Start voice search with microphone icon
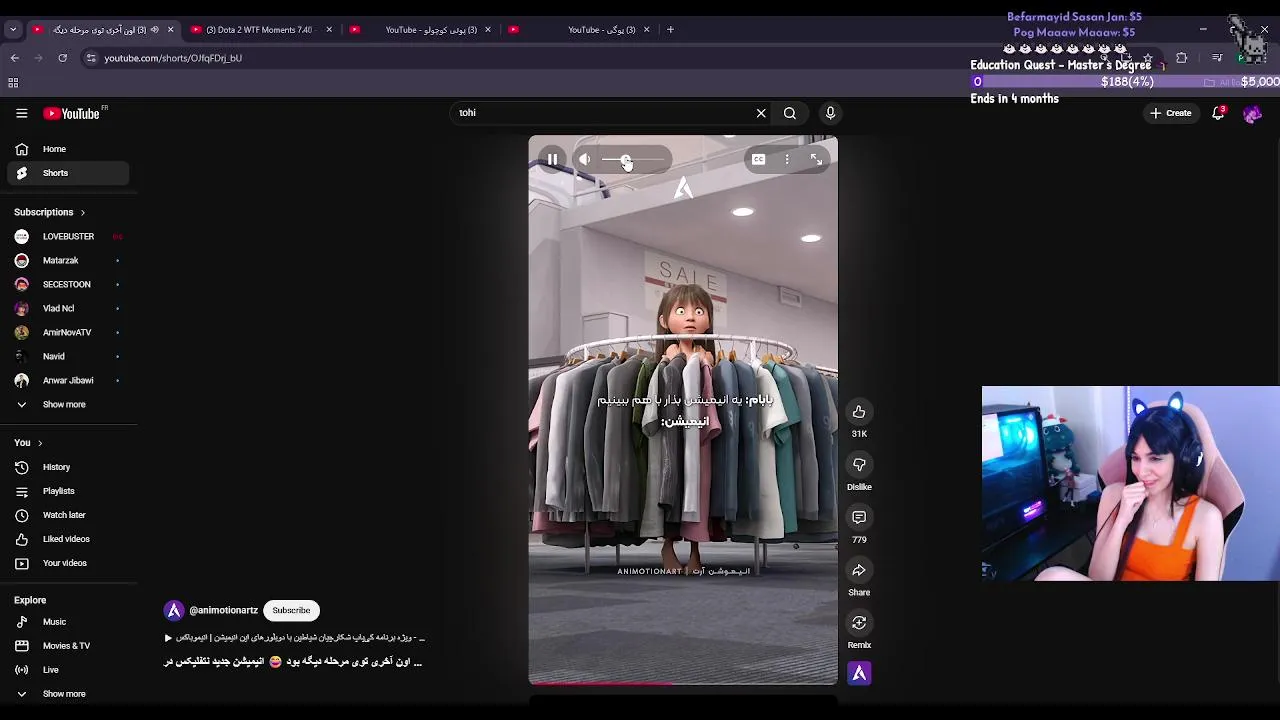Image resolution: width=1280 pixels, height=720 pixels. 830,113
